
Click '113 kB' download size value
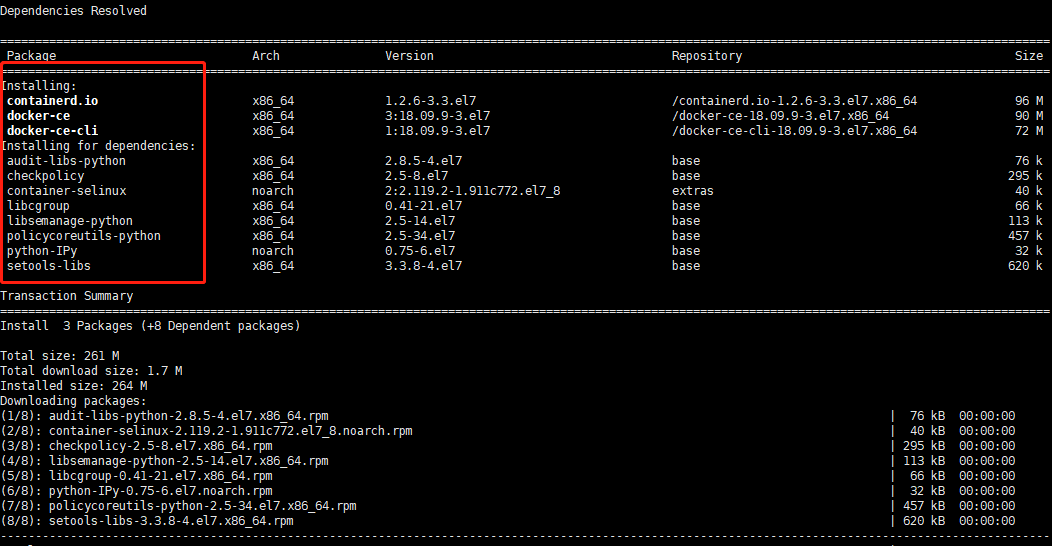[x=924, y=461]
